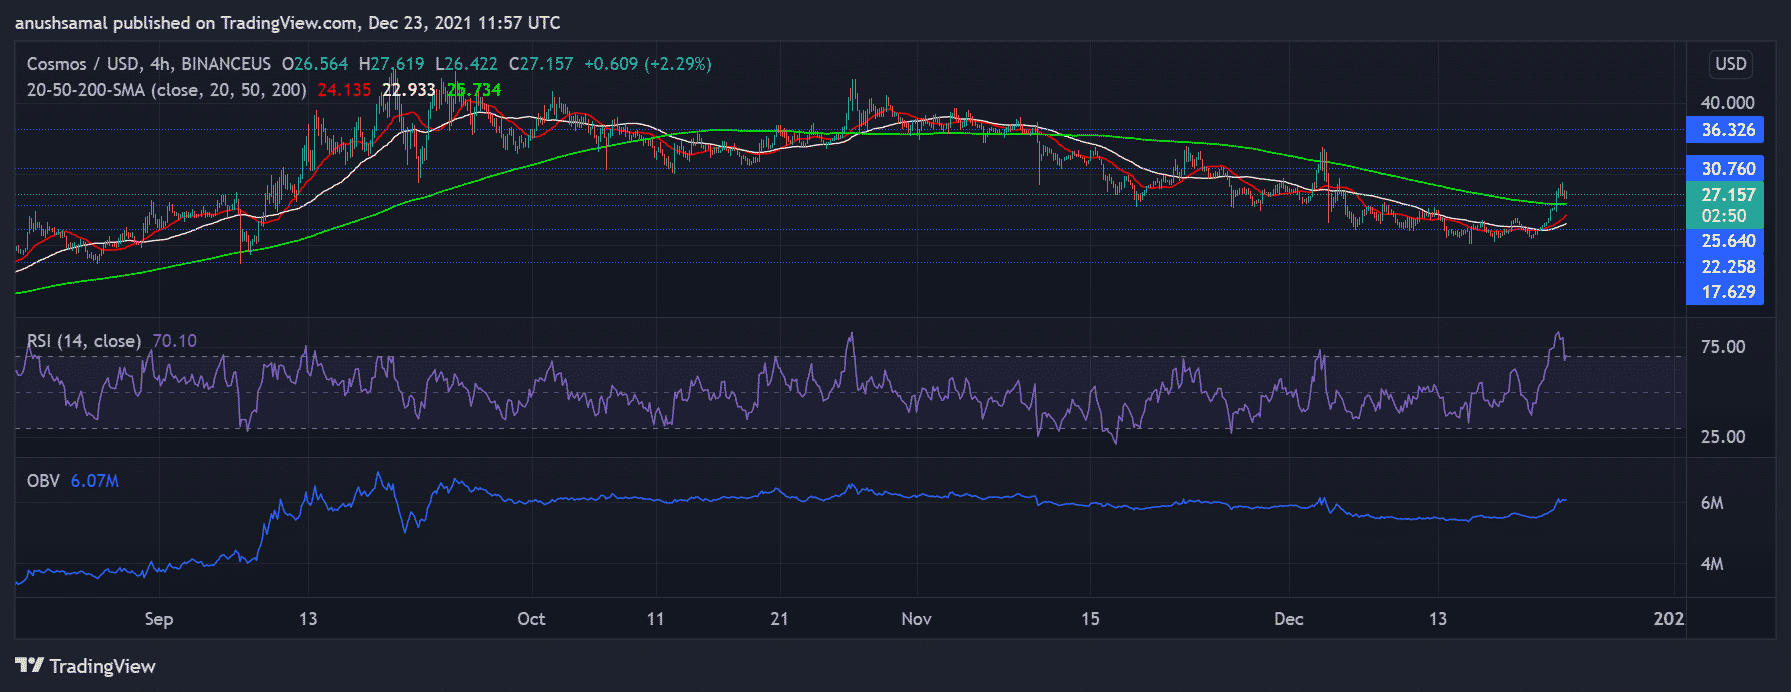Image resolution: width=1791 pixels, height=692 pixels.
Task: Click the white SMA value 22.933
Action: coord(409,90)
